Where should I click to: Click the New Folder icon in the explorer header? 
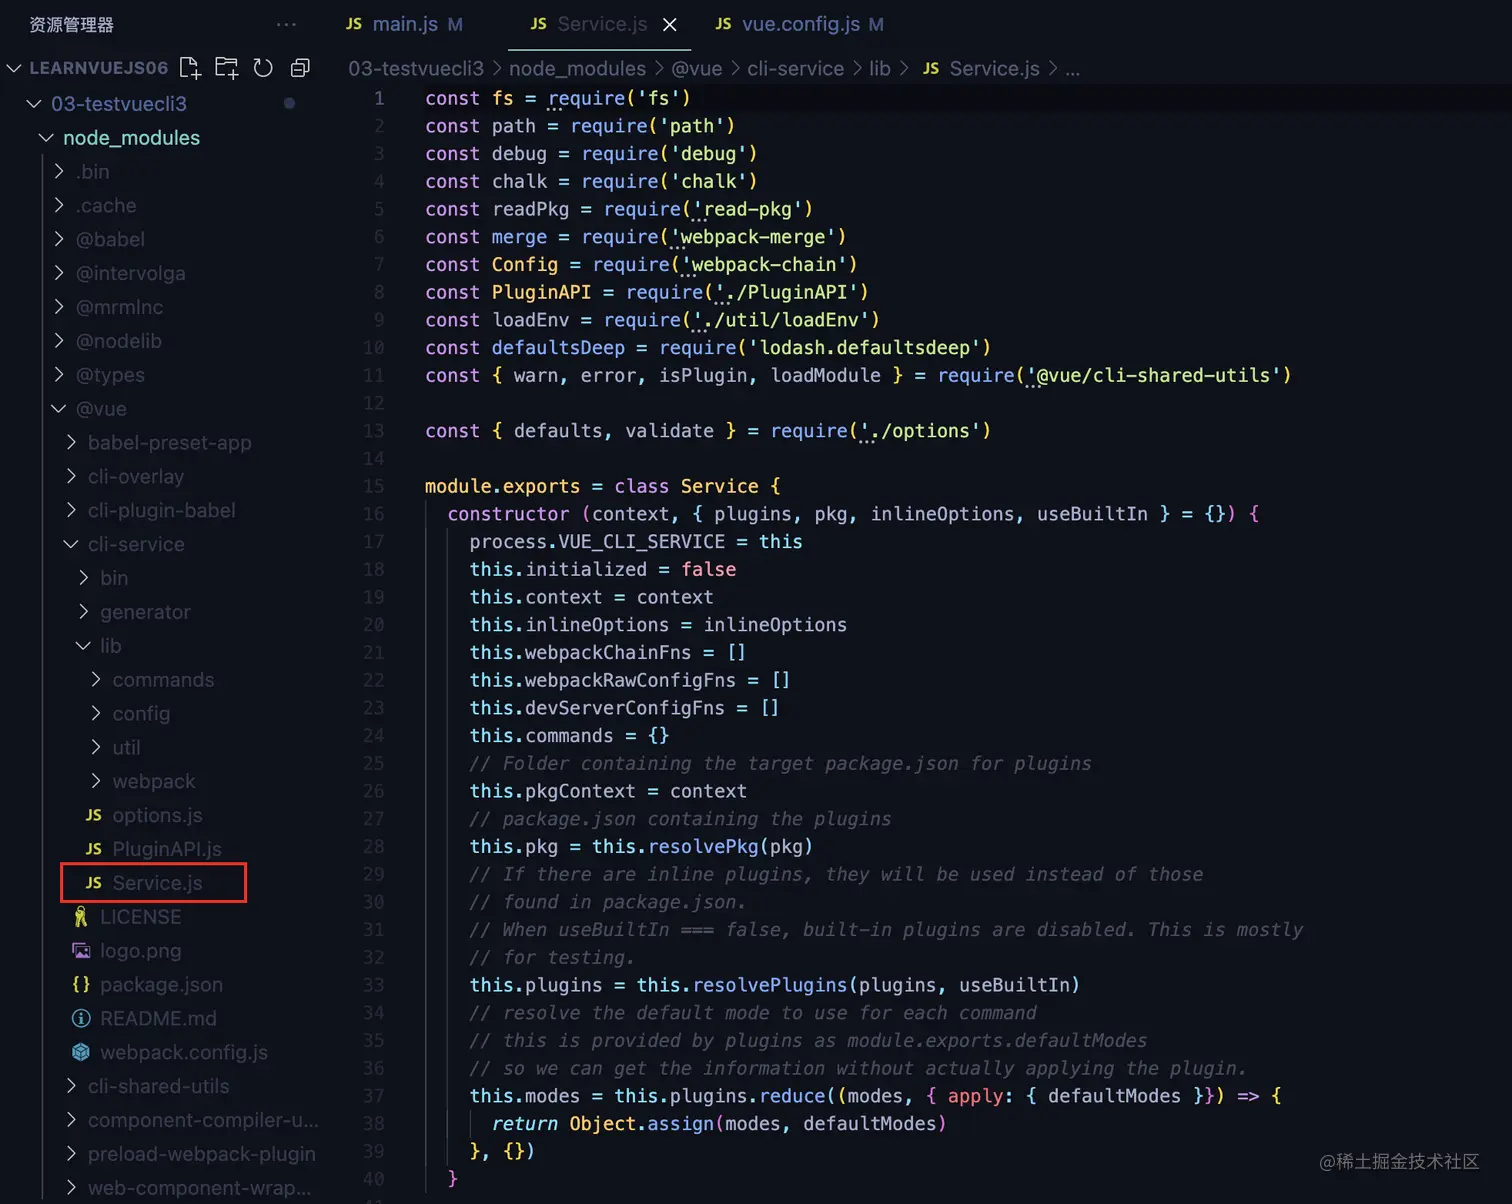pyautogui.click(x=227, y=68)
